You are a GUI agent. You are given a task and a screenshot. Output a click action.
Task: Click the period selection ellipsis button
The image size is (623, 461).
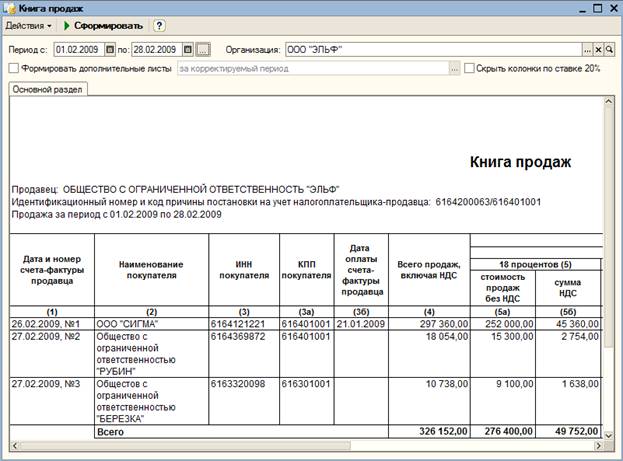point(203,49)
